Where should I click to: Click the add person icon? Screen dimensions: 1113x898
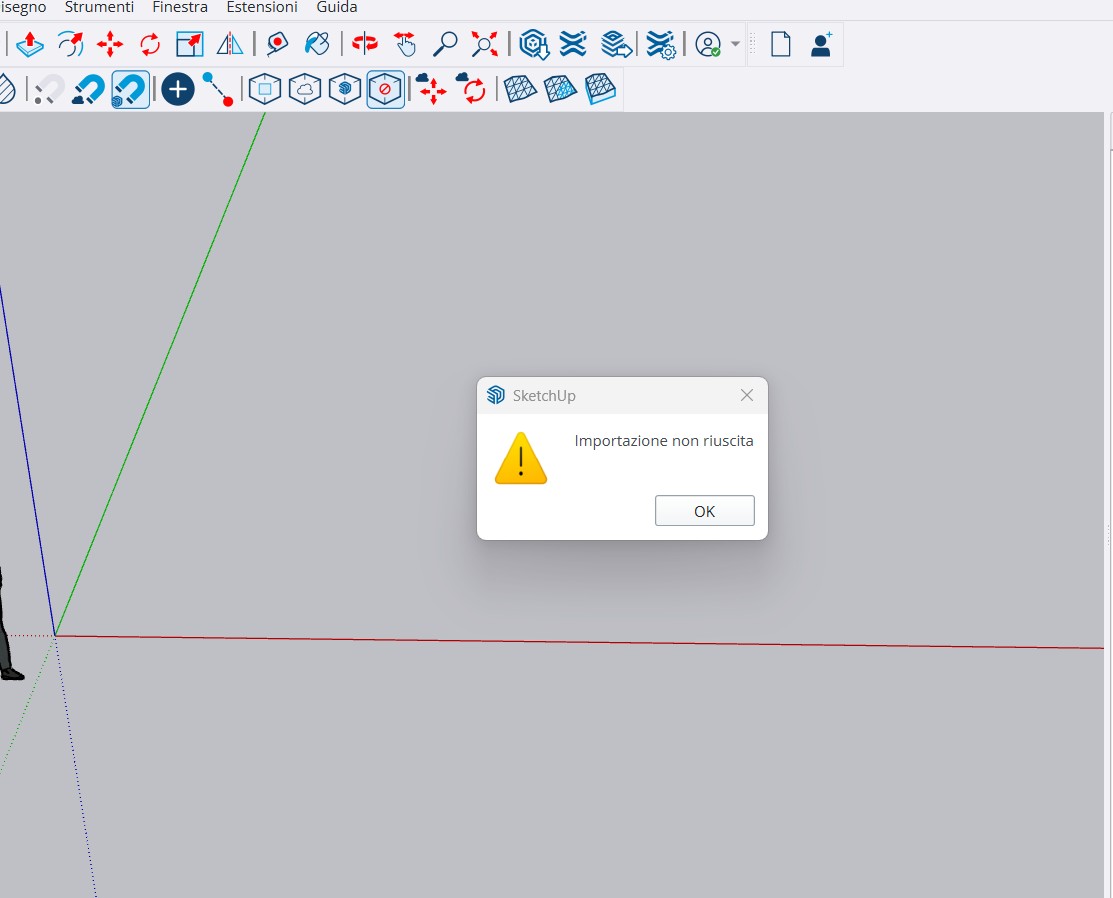click(x=821, y=44)
